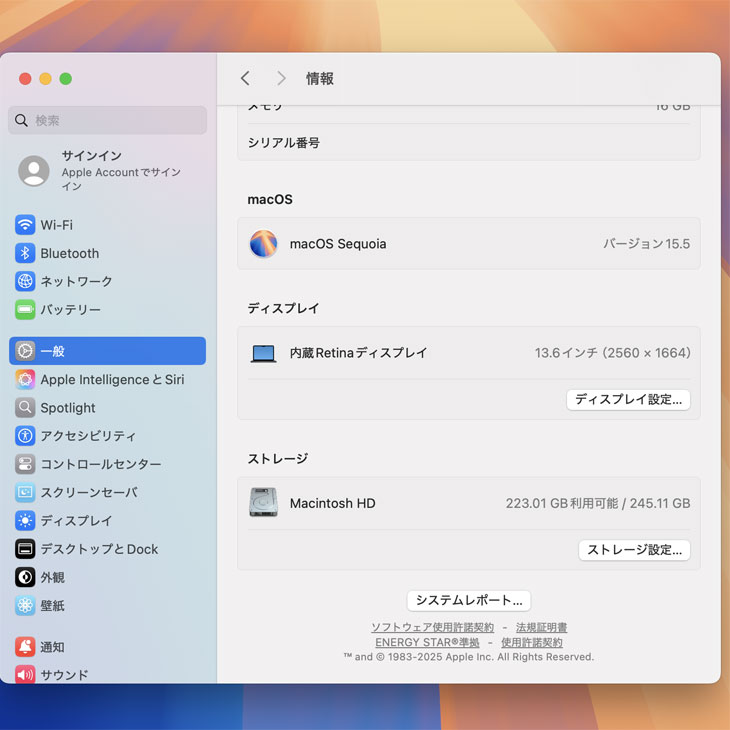Image resolution: width=730 pixels, height=730 pixels.
Task: Open the ENERGY STAR®準拠 link
Action: click(427, 642)
